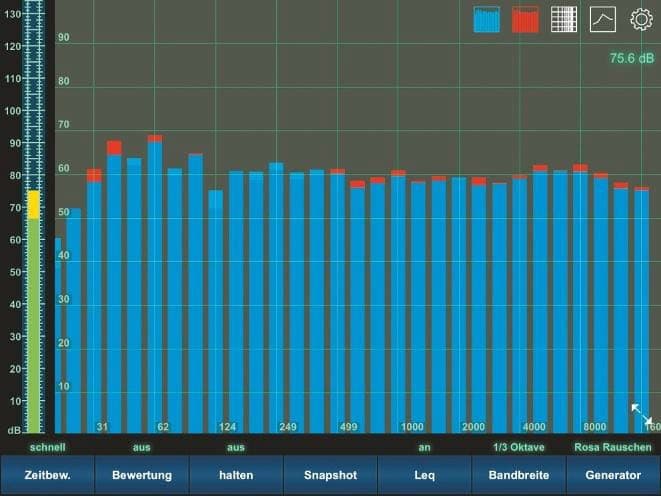Click the '1/3 Oktave' status label
Screen dimensions: 661x496
pos(519,447)
